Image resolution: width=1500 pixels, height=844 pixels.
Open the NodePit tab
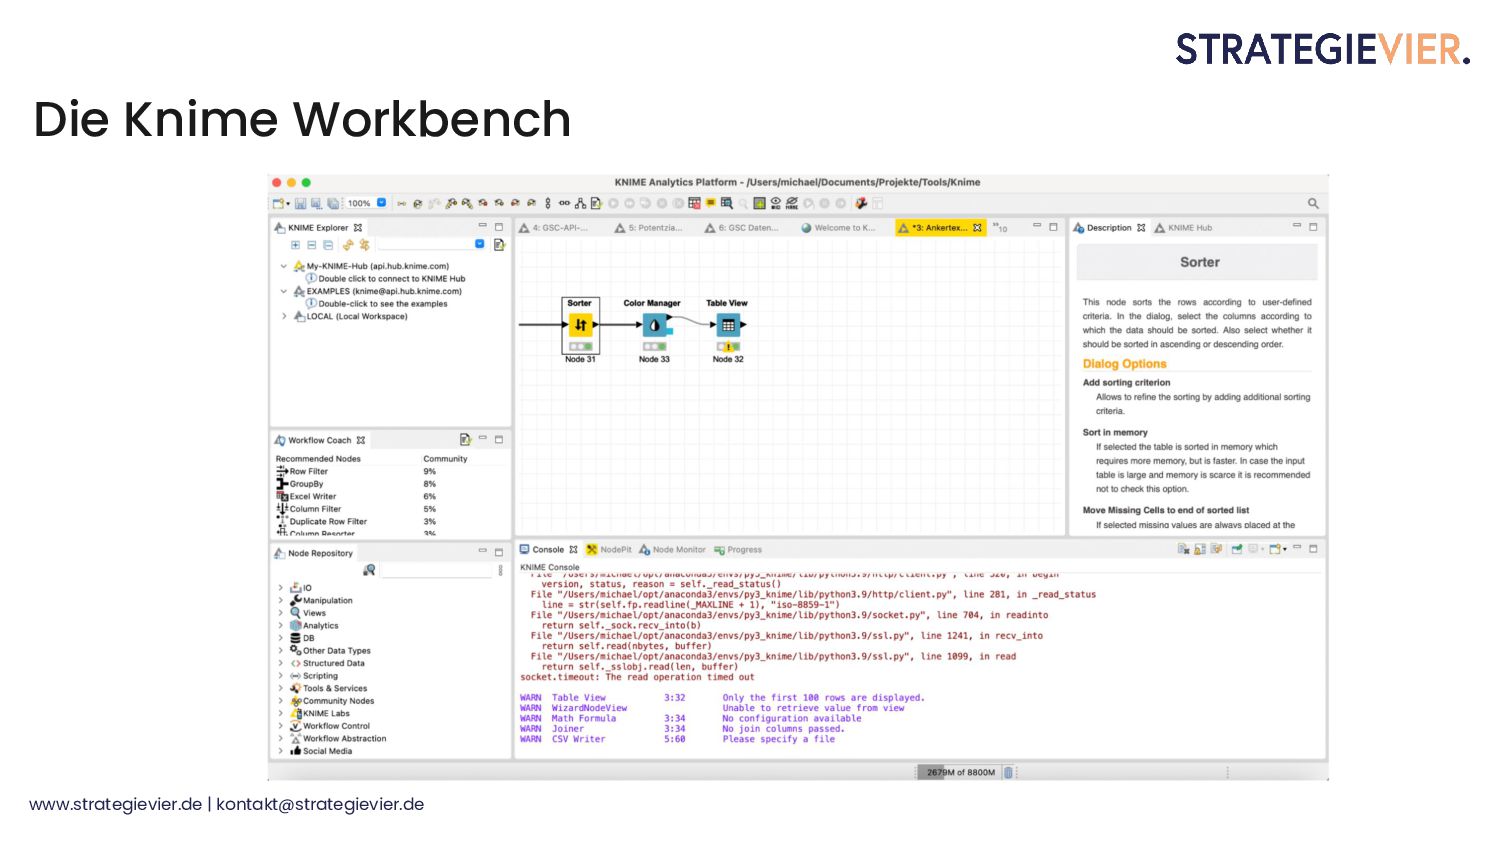point(609,550)
